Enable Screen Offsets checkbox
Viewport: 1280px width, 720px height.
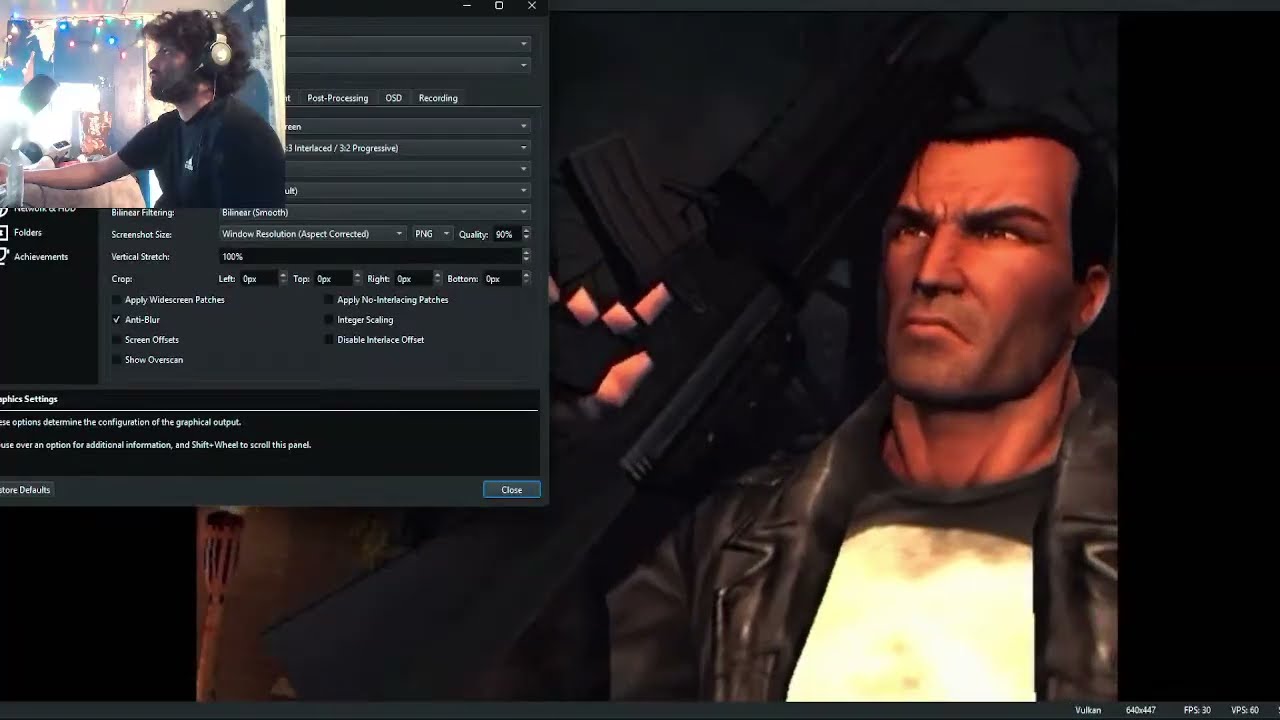117,340
